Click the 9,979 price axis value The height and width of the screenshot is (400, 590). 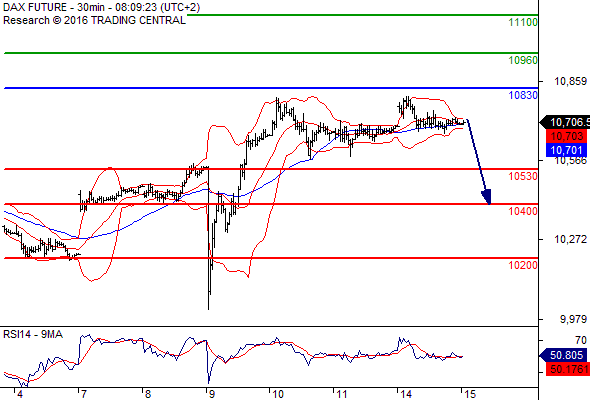pyautogui.click(x=573, y=319)
